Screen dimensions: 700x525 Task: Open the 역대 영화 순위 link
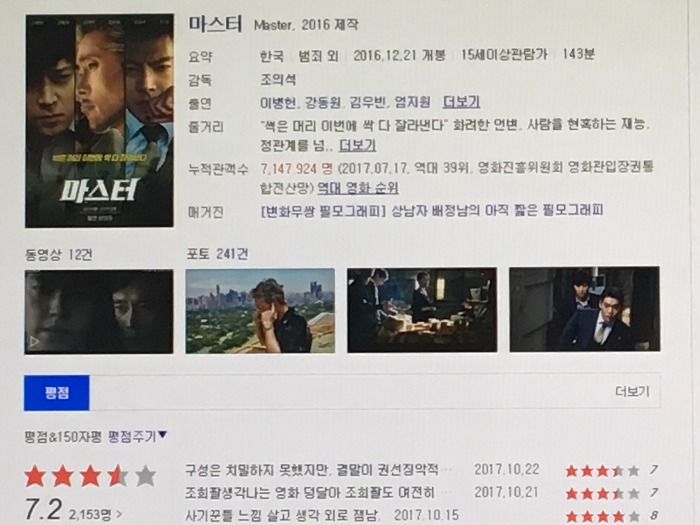358,188
